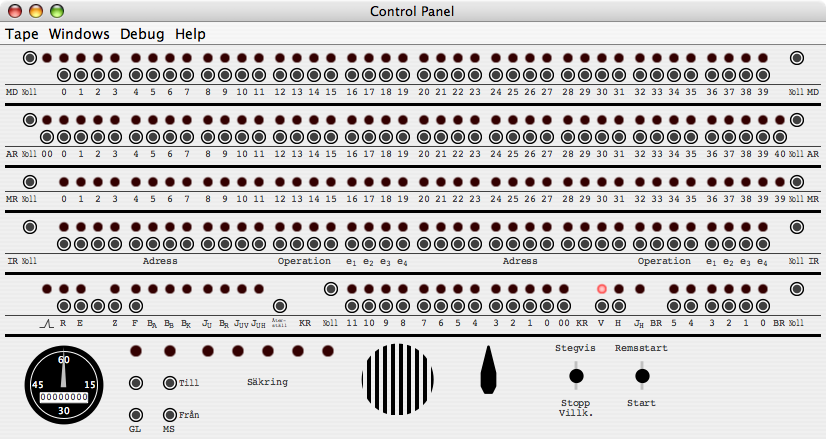The width and height of the screenshot is (826, 439).
Task: Push the MD register bit 19 button
Action: pyautogui.click(x=403, y=75)
